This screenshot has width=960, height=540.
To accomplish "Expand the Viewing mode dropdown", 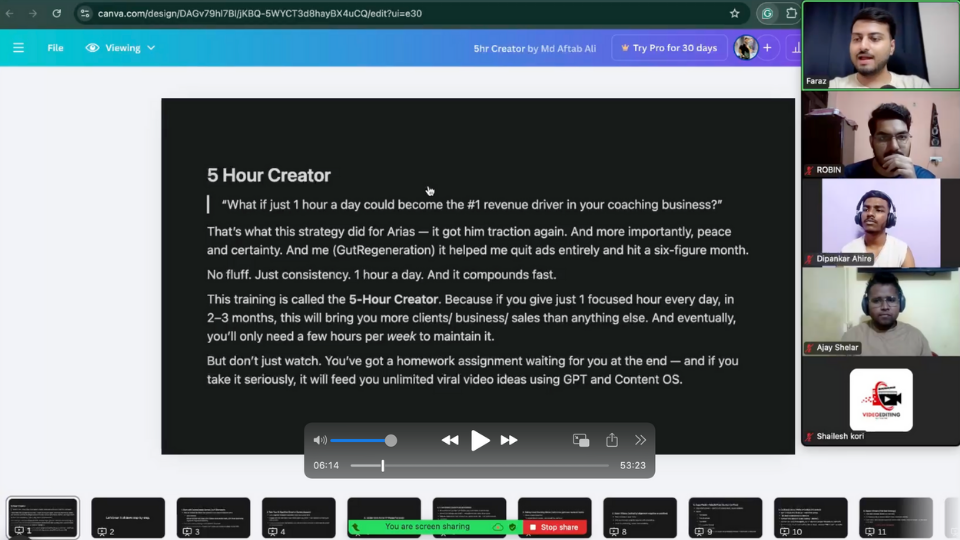I will click(121, 48).
